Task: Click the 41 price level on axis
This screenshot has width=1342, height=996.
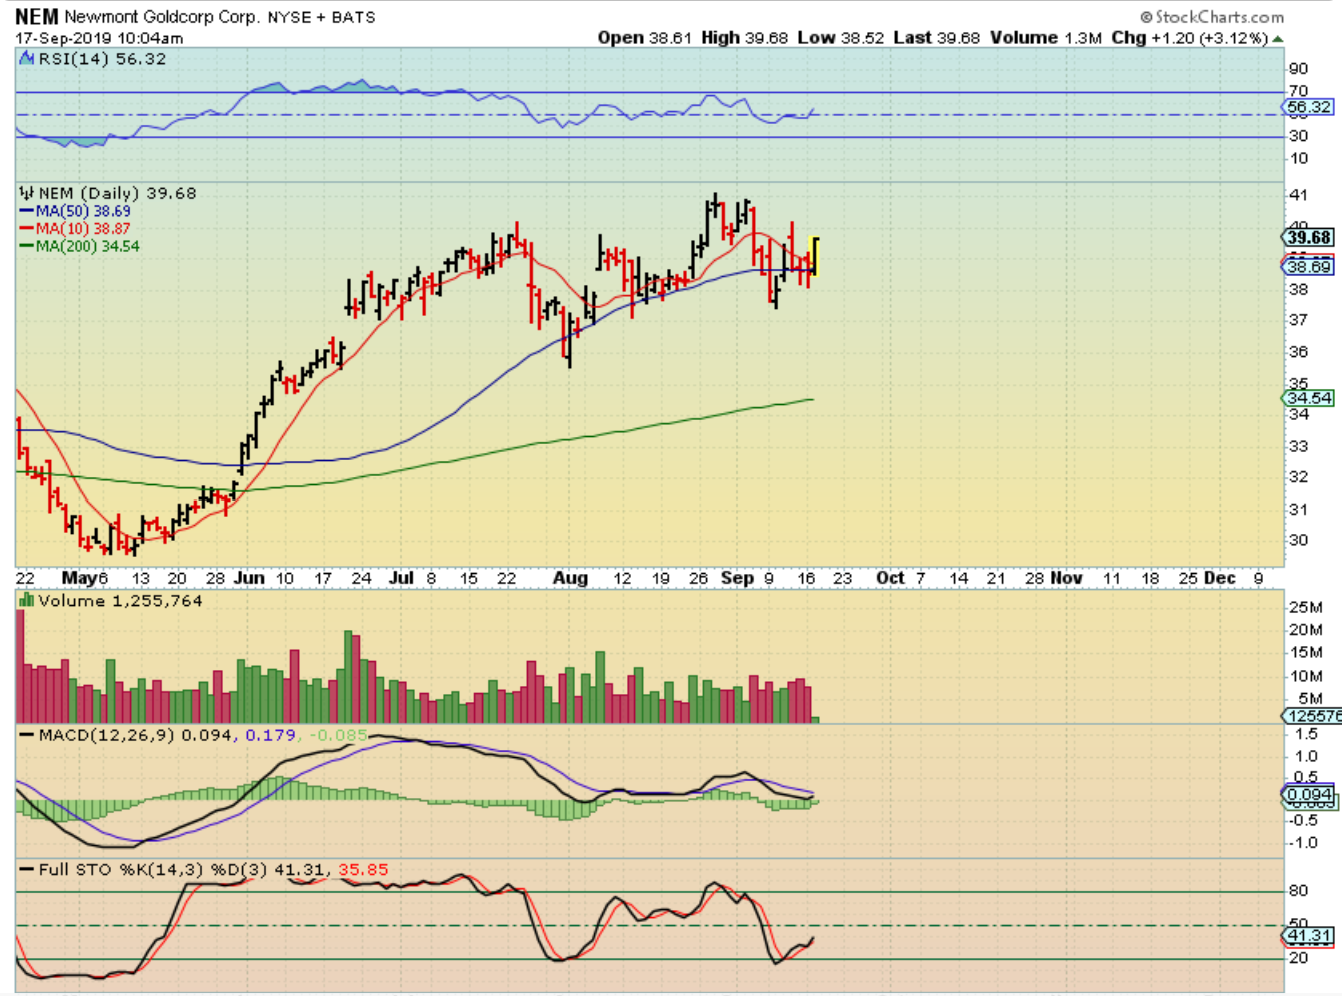Action: 1298,195
